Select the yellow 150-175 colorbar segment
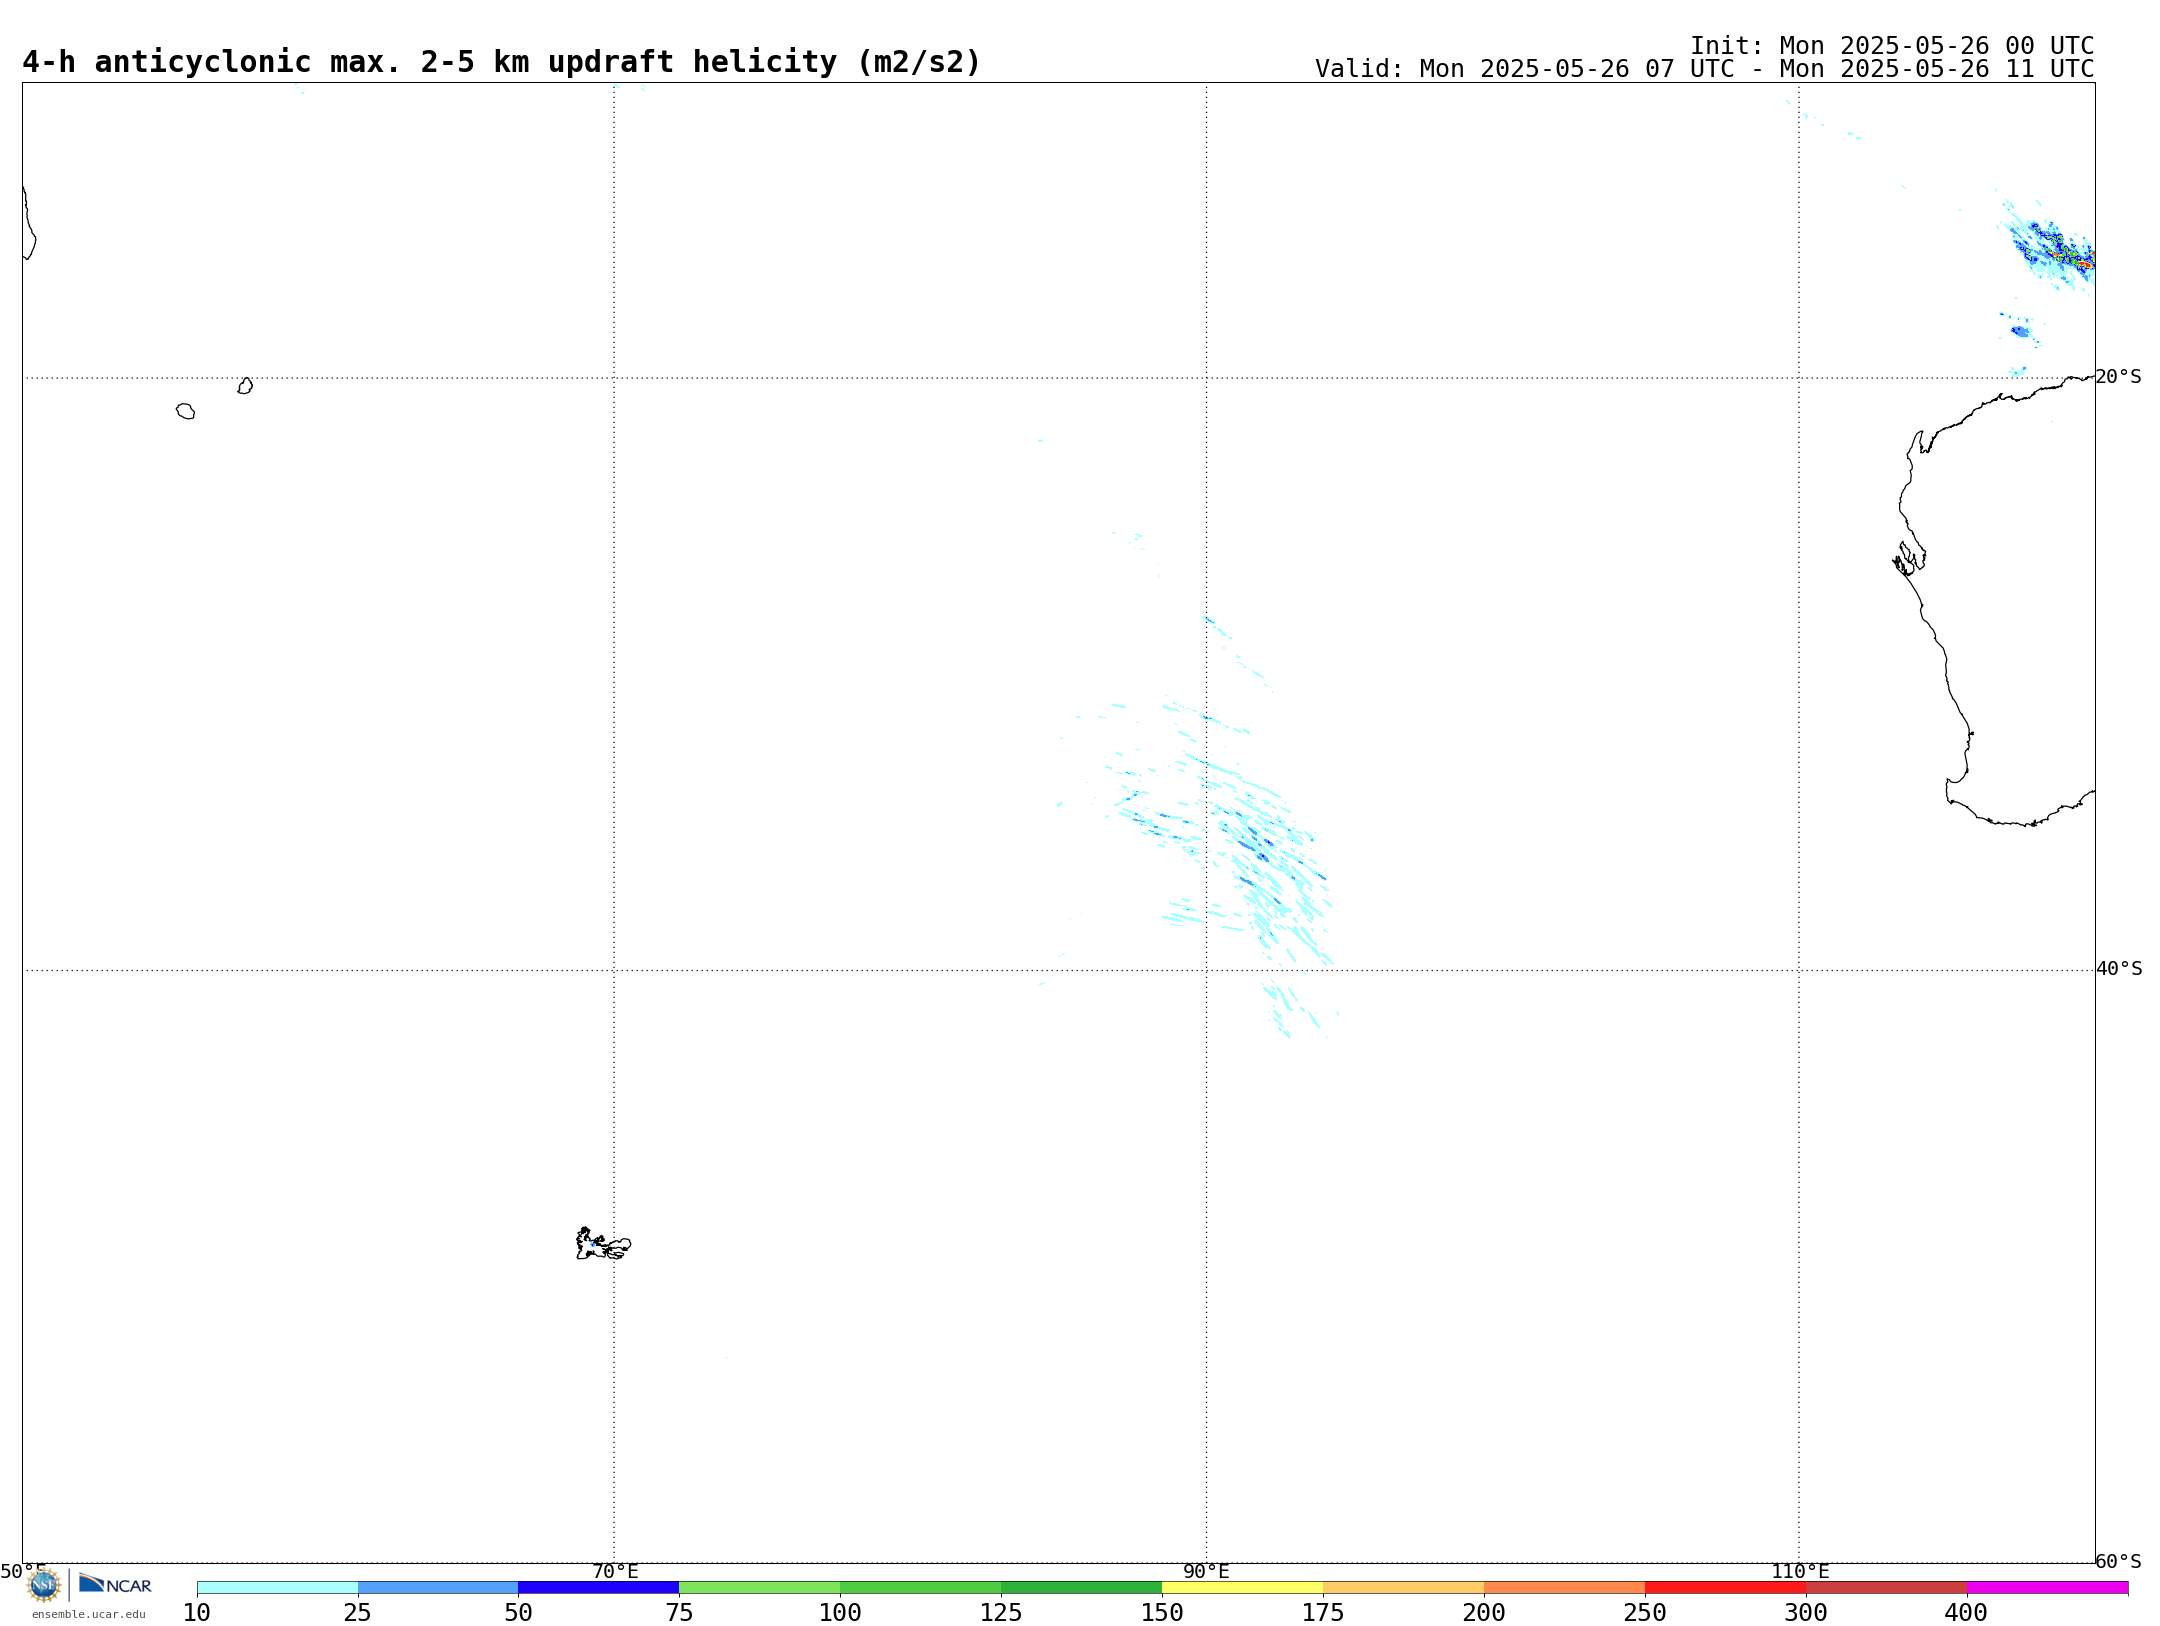Viewport: 2160px width, 1626px height. click(x=1243, y=1588)
